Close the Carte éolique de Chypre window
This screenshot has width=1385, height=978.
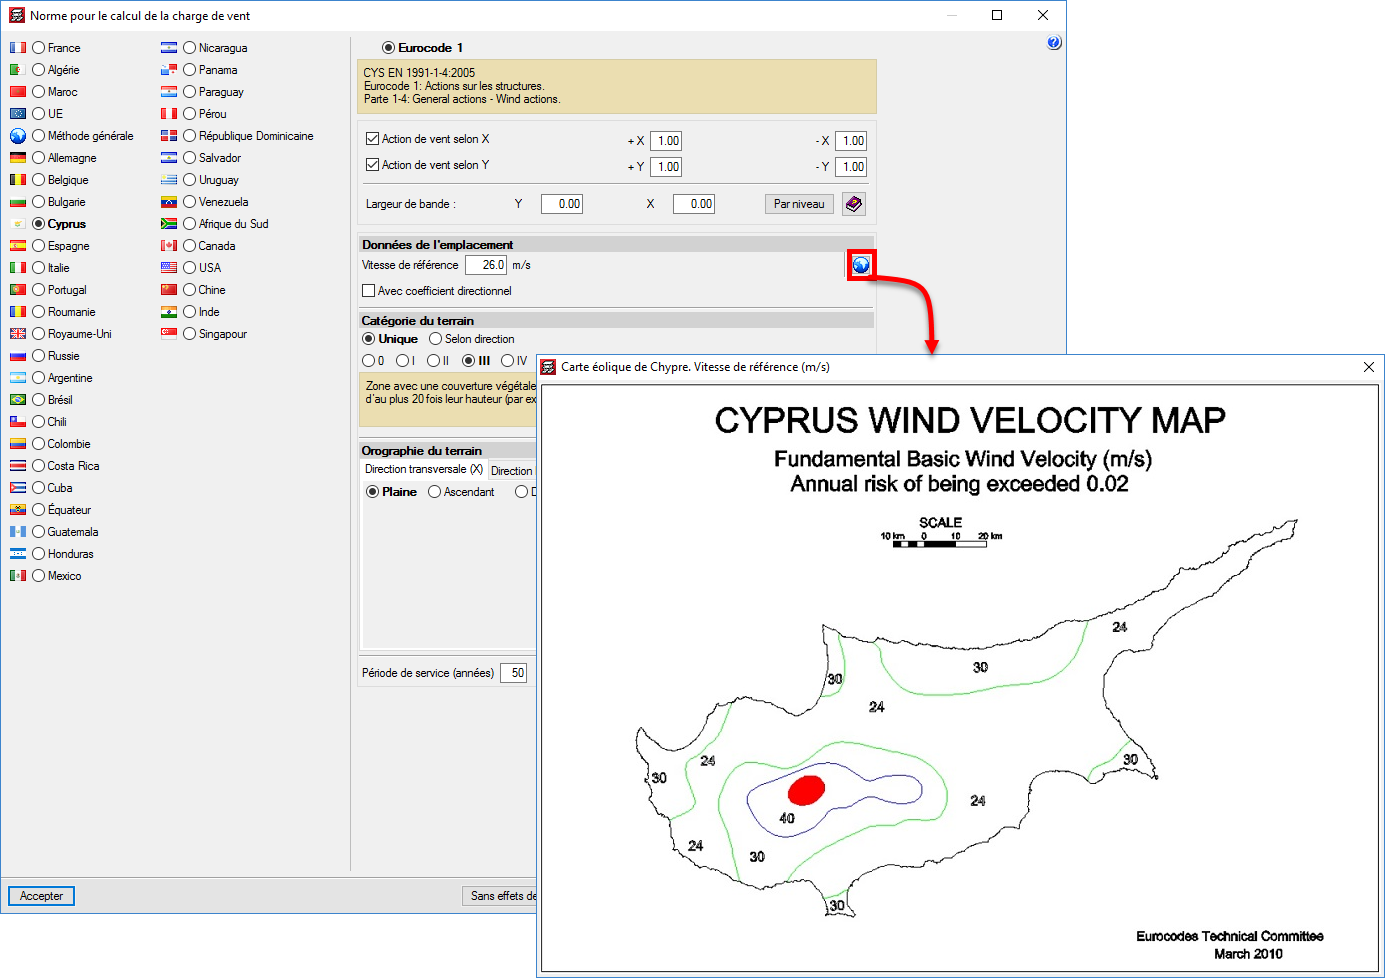pyautogui.click(x=1368, y=367)
